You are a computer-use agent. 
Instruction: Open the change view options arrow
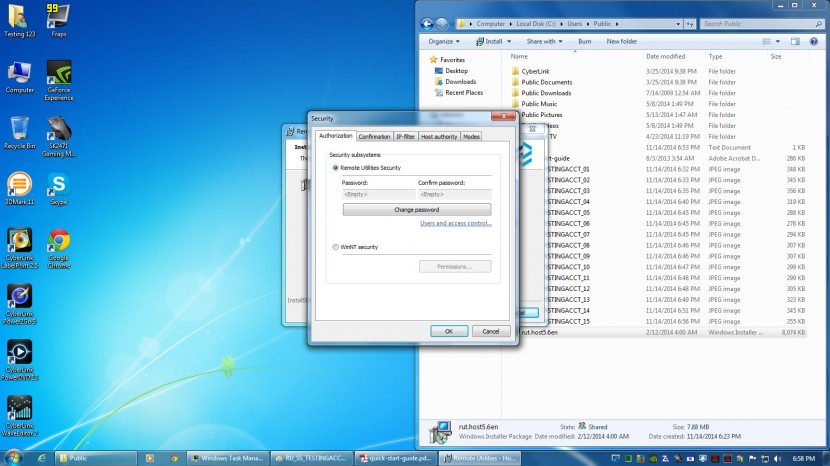[x=778, y=41]
